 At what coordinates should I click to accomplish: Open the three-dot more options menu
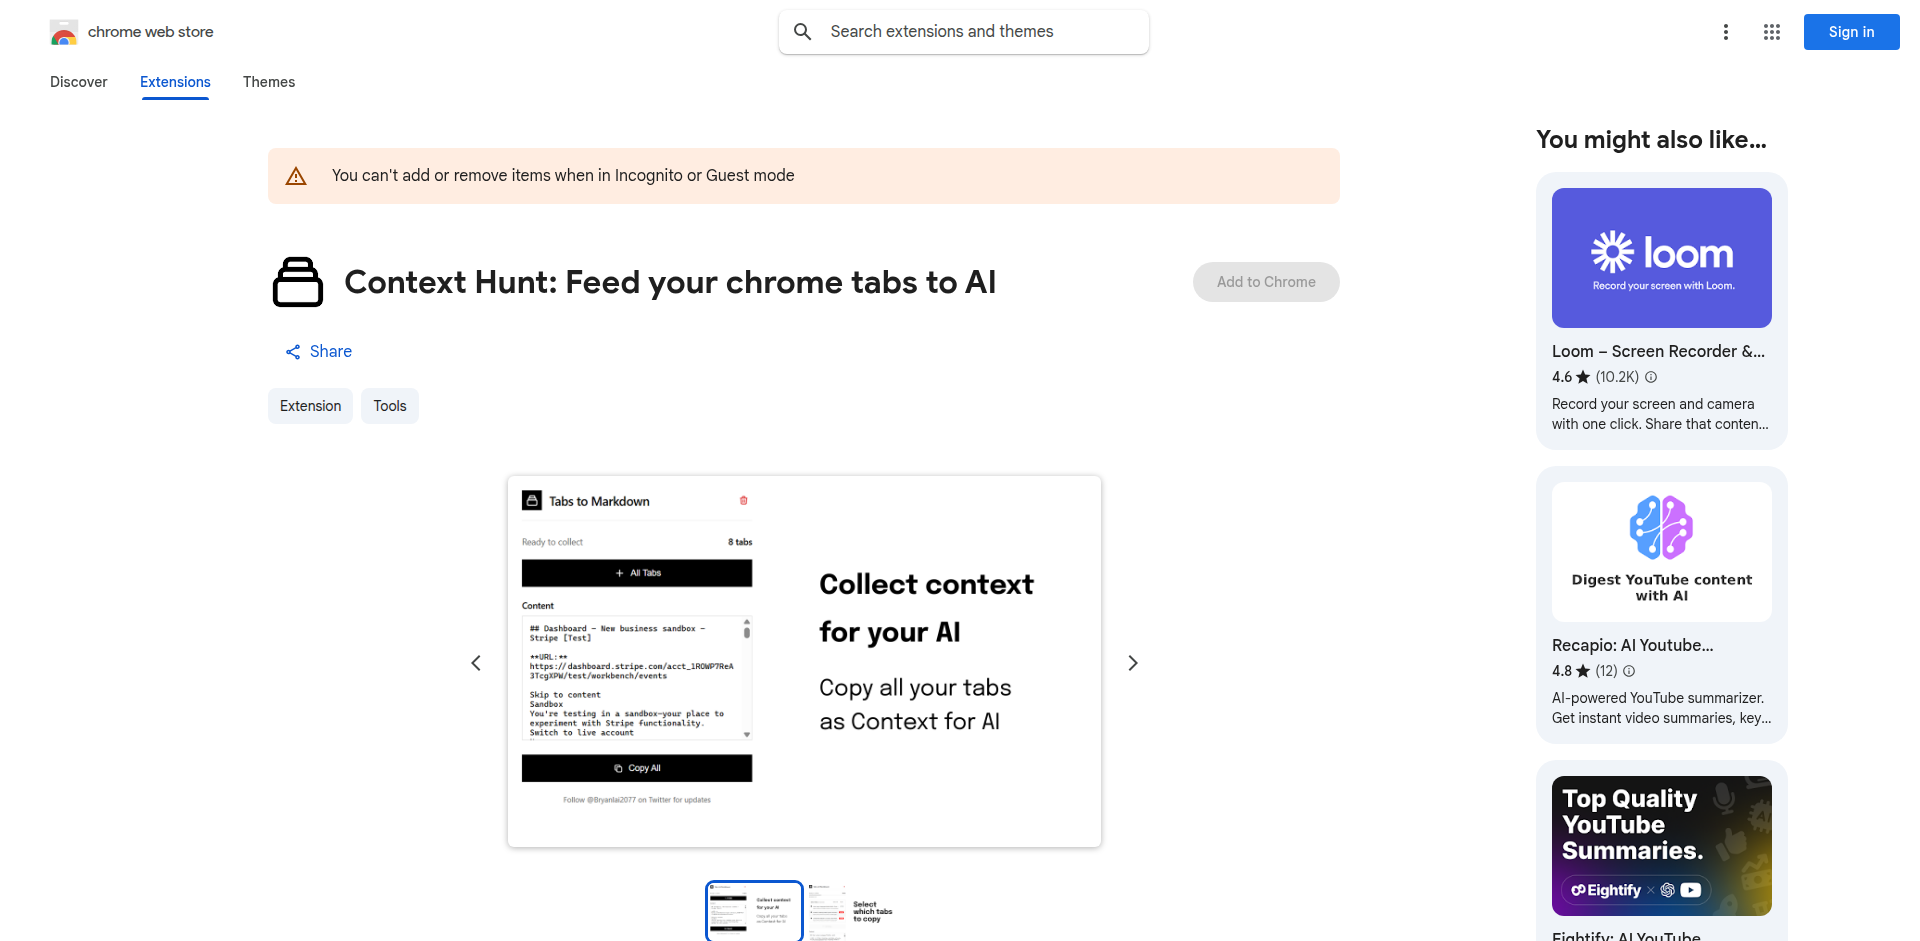click(1725, 32)
